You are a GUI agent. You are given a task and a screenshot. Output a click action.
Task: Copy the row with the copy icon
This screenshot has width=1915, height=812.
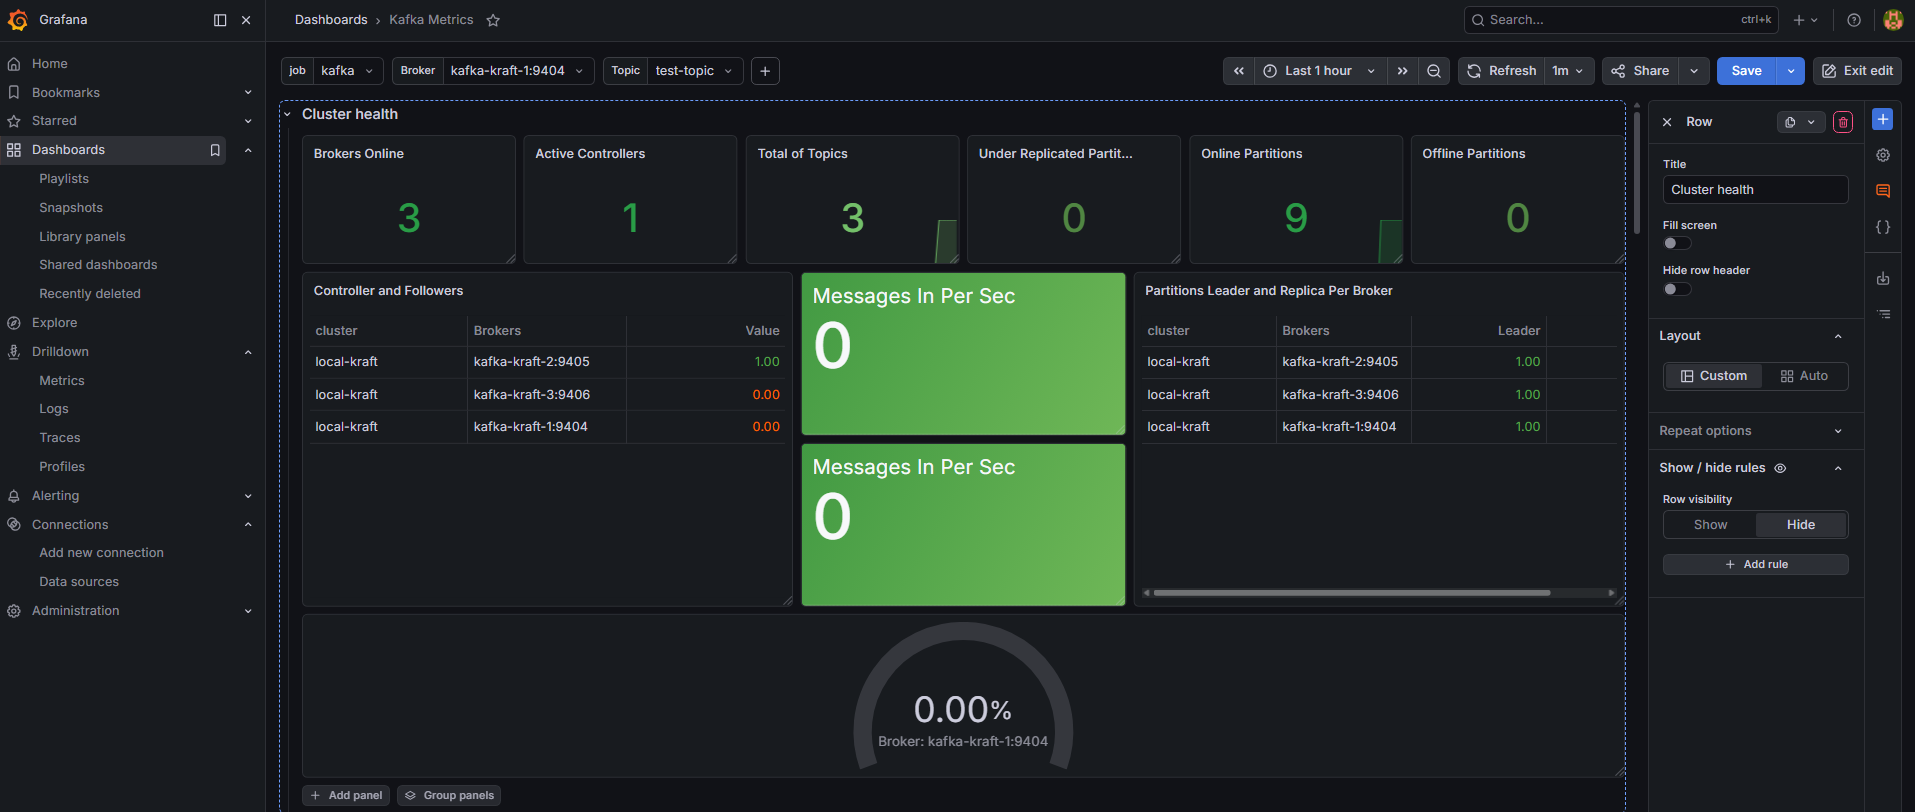(1790, 122)
